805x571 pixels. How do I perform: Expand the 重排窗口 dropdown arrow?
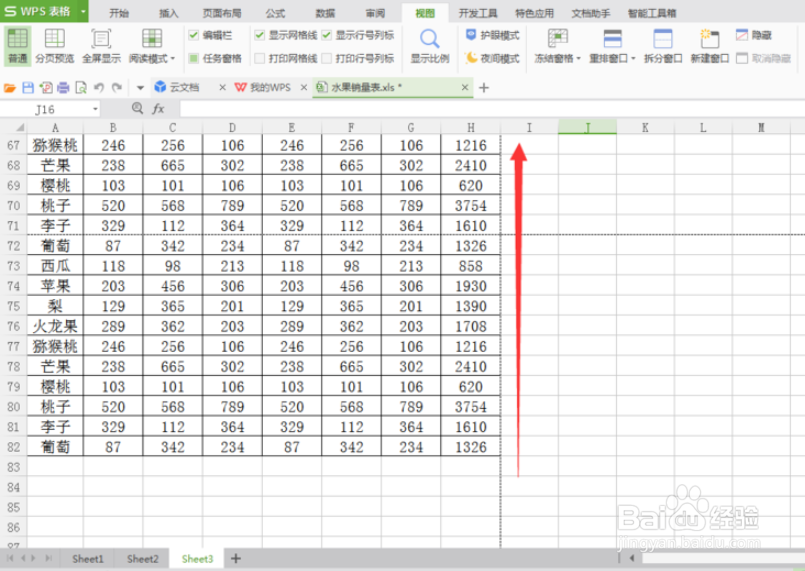[633, 59]
